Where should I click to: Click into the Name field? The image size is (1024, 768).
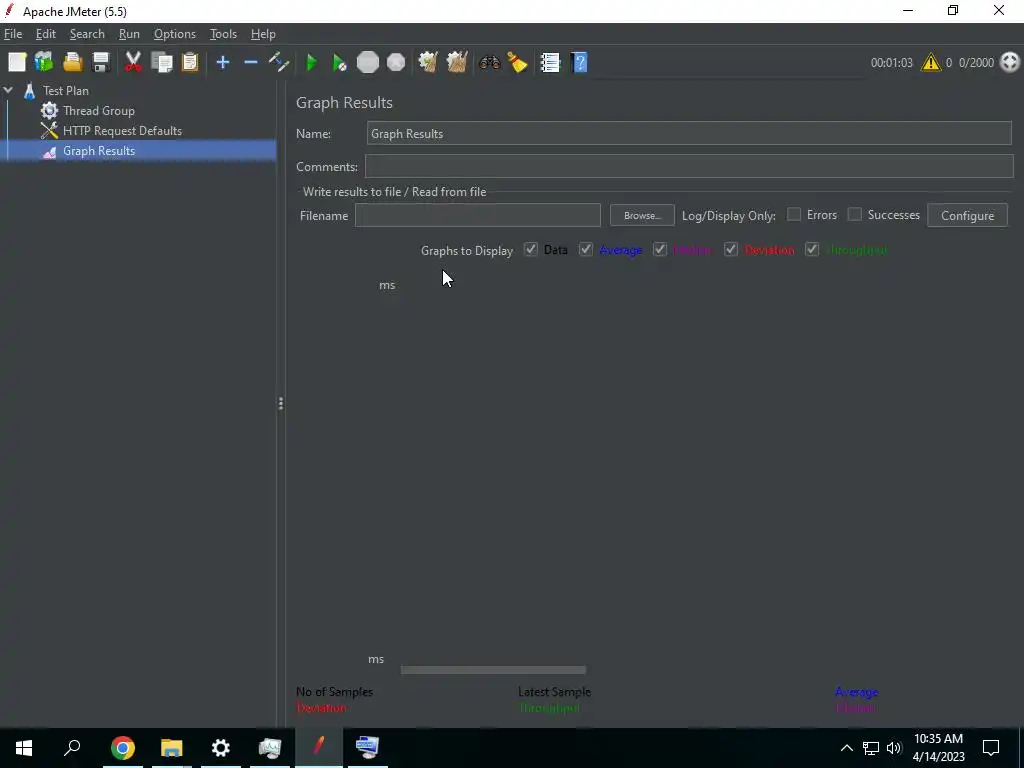pyautogui.click(x=689, y=133)
